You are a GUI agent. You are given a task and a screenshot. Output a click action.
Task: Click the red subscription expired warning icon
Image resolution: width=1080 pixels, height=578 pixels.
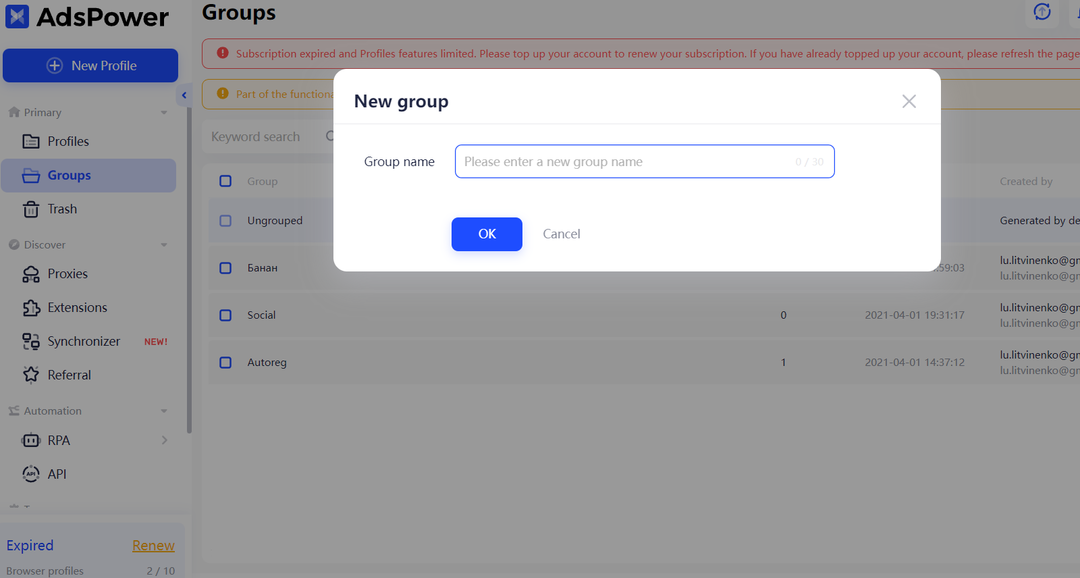tap(222, 53)
